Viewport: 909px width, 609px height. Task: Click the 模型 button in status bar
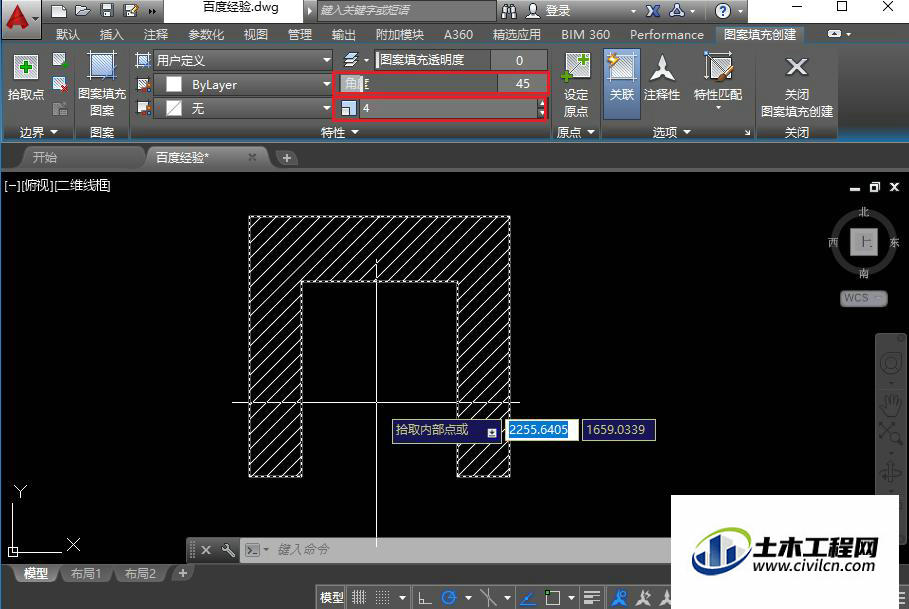[x=332, y=597]
